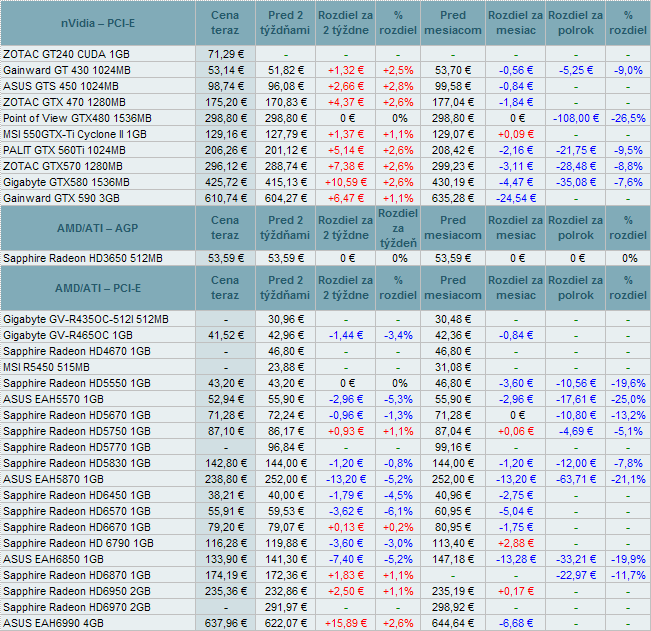The width and height of the screenshot is (651, 631).
Task: Select Sapphire Radeon HD6950 2GB name
Action: [x=77, y=591]
